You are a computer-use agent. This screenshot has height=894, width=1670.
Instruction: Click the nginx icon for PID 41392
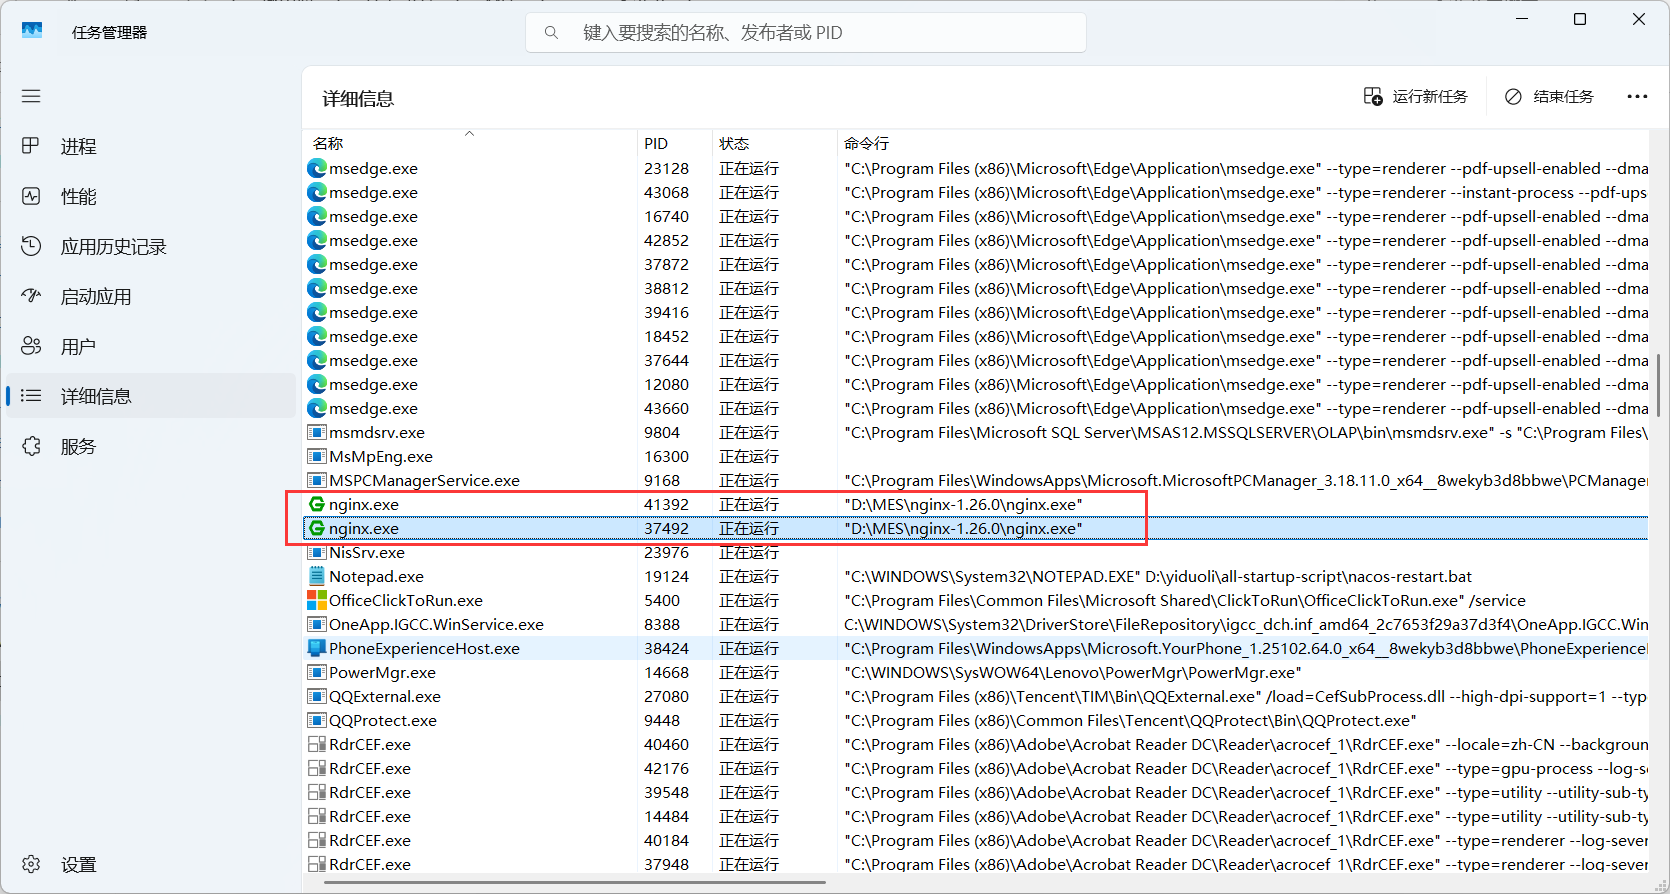[x=317, y=504]
